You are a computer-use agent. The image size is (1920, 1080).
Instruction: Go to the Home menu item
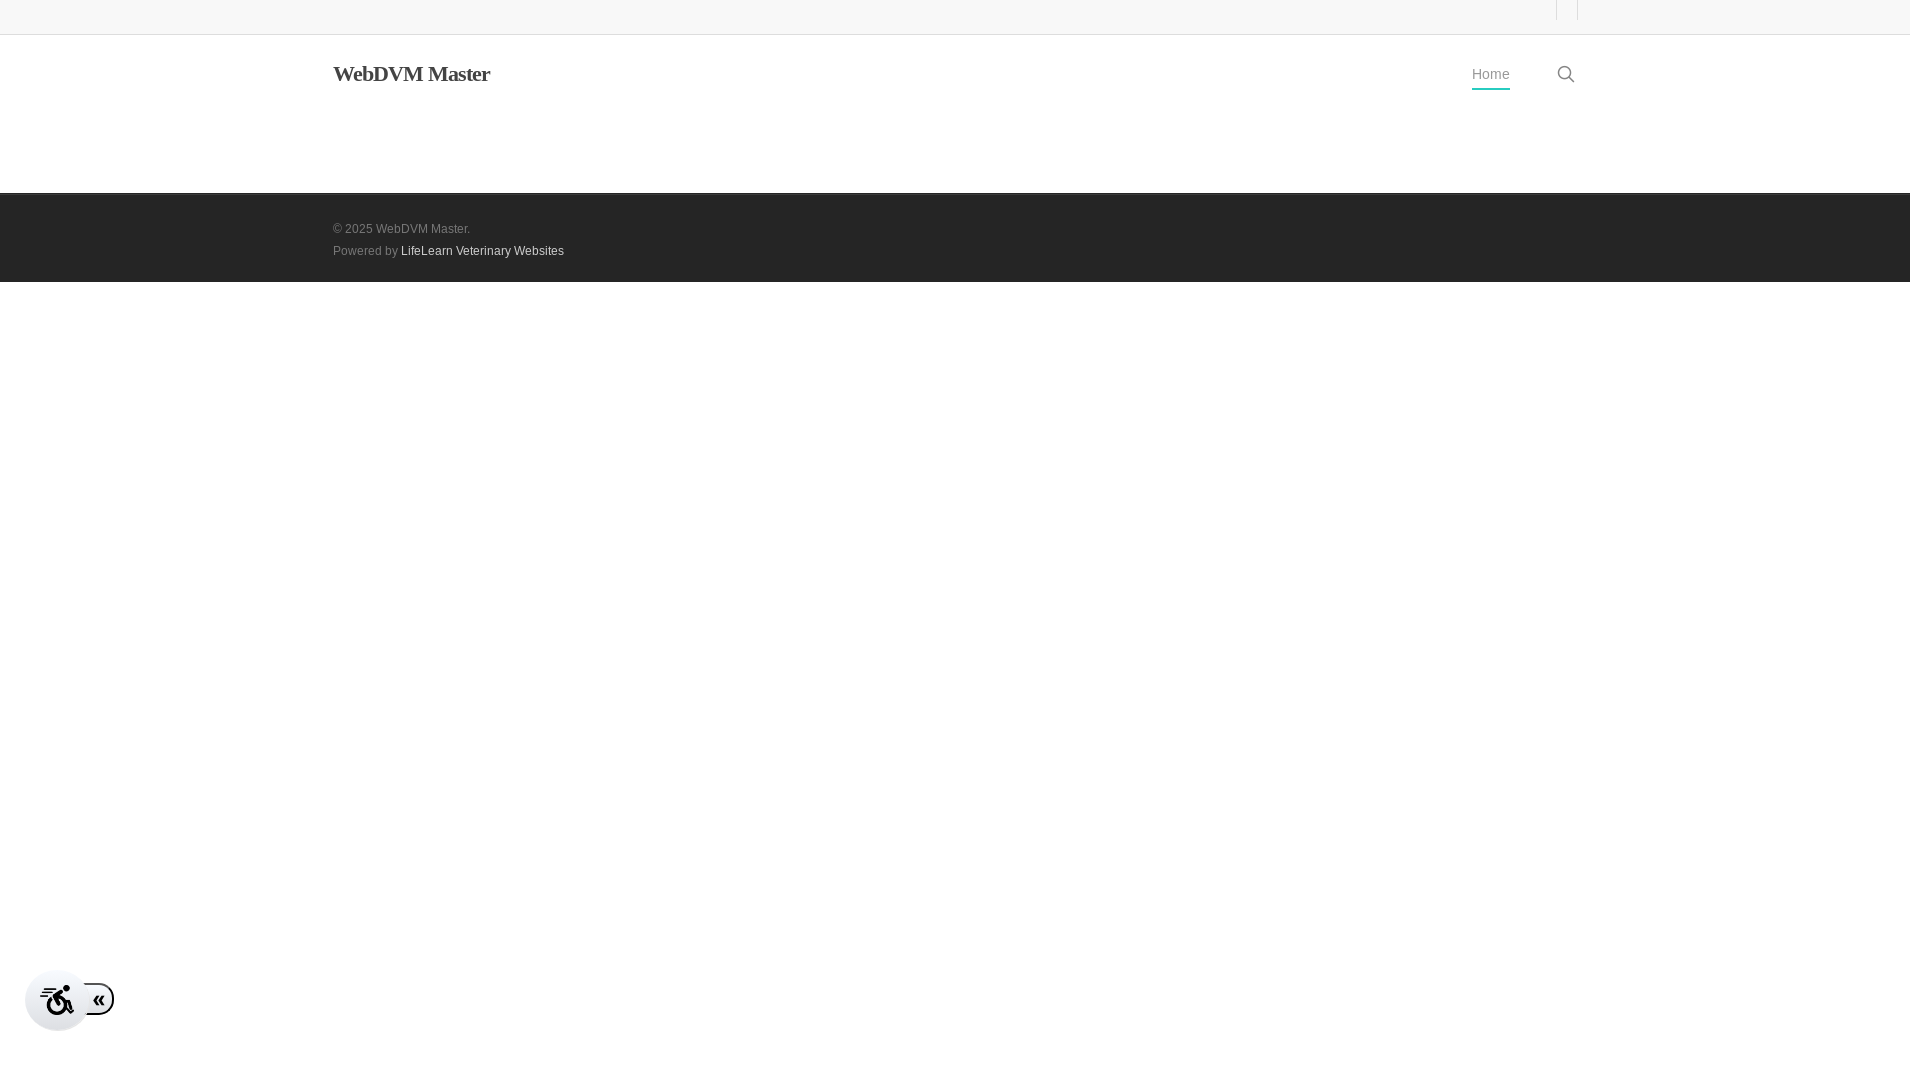pos(1490,74)
